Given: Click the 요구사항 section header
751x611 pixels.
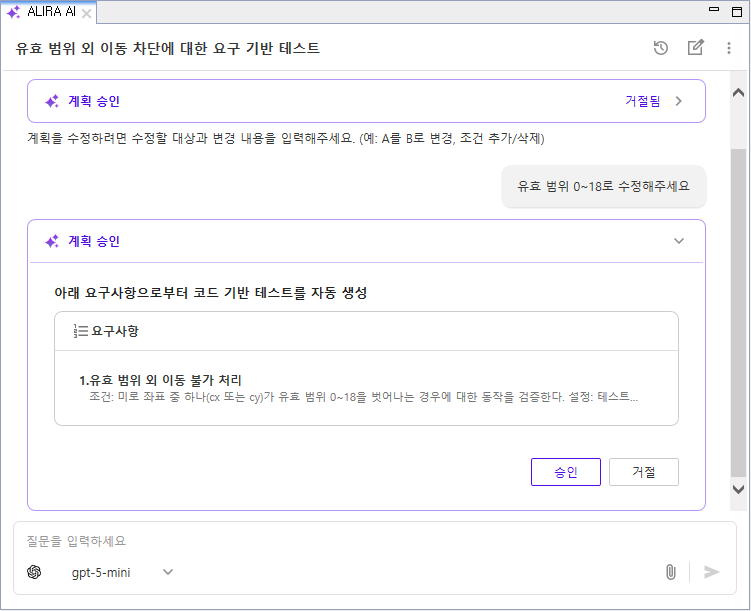Looking at the screenshot, I should [366, 331].
